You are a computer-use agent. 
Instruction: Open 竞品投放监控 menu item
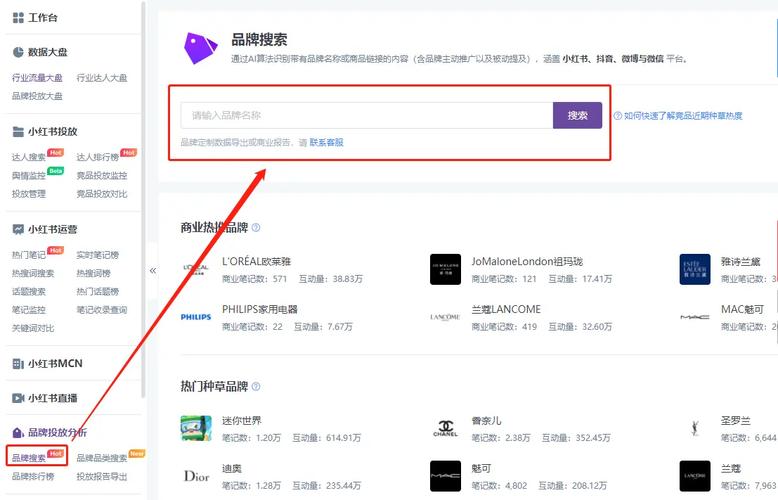tap(102, 176)
